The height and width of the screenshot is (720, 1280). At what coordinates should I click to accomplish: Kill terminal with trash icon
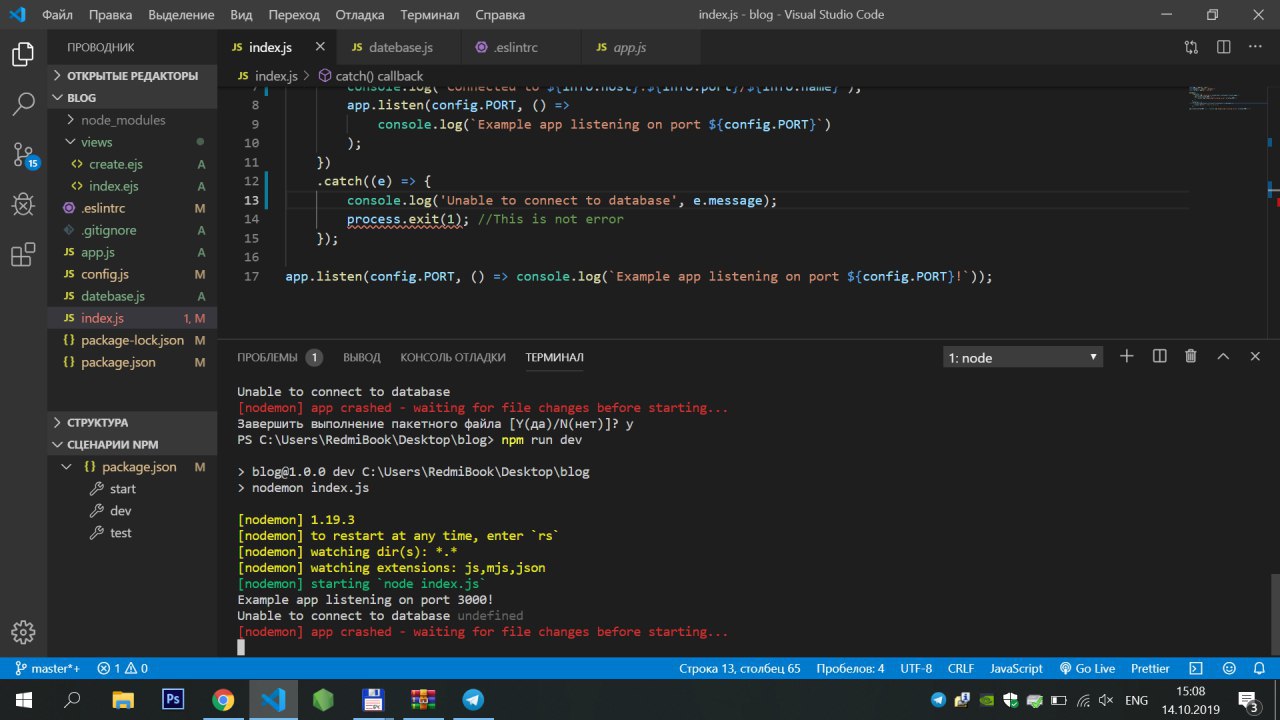pyautogui.click(x=1190, y=356)
